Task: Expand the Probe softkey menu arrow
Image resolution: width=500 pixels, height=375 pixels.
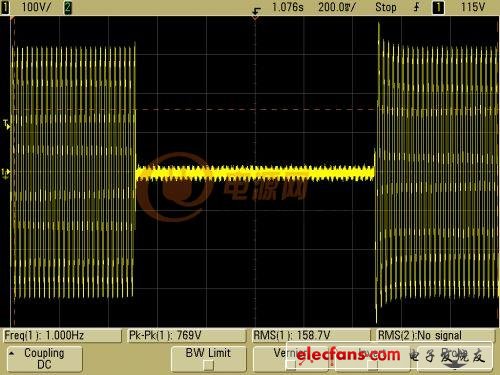Action: pyautogui.click(x=455, y=366)
